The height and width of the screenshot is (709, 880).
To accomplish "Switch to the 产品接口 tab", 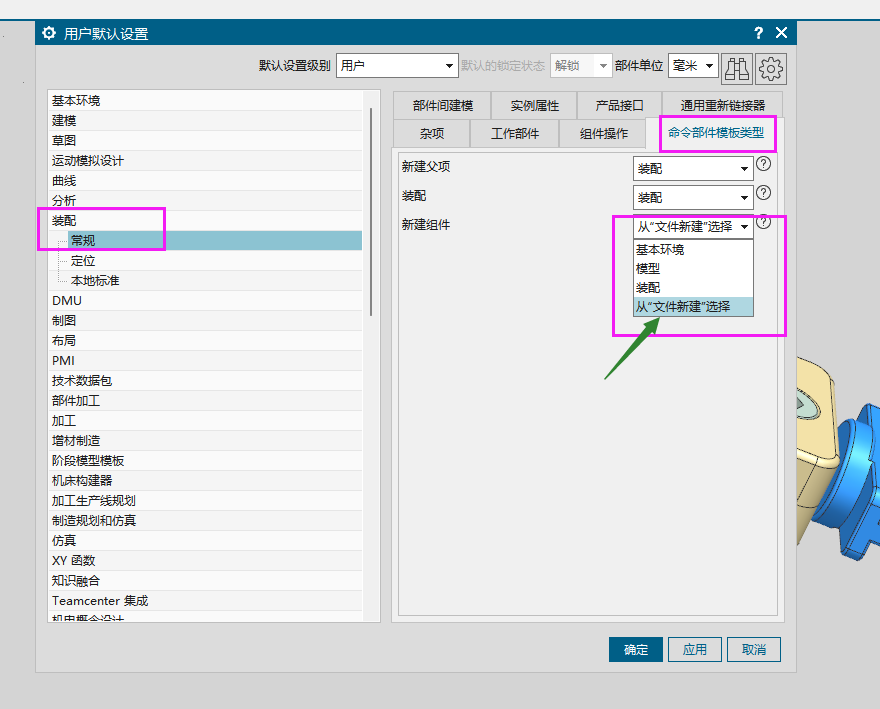I will (x=619, y=106).
